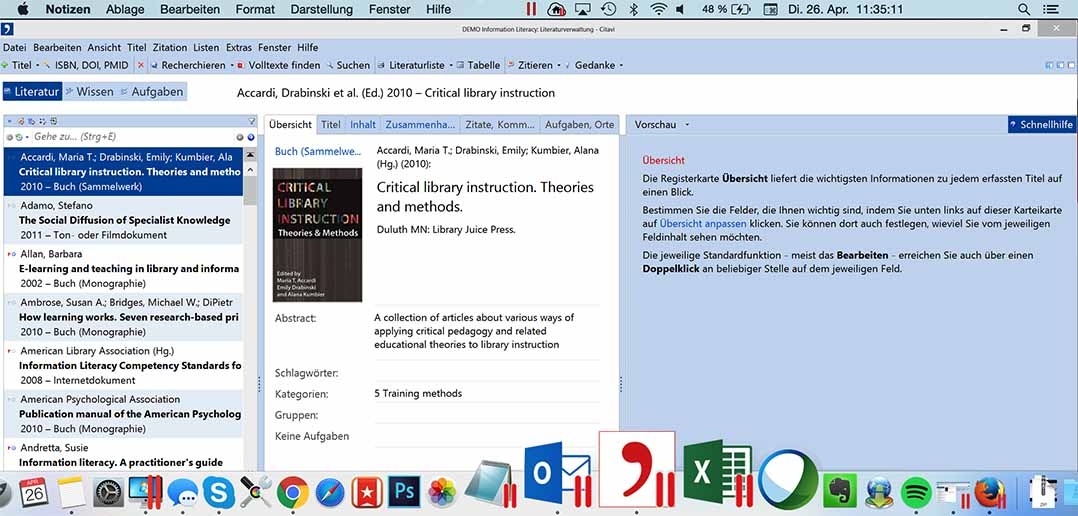Open the Zitation menu
The height and width of the screenshot is (516, 1078).
[170, 47]
